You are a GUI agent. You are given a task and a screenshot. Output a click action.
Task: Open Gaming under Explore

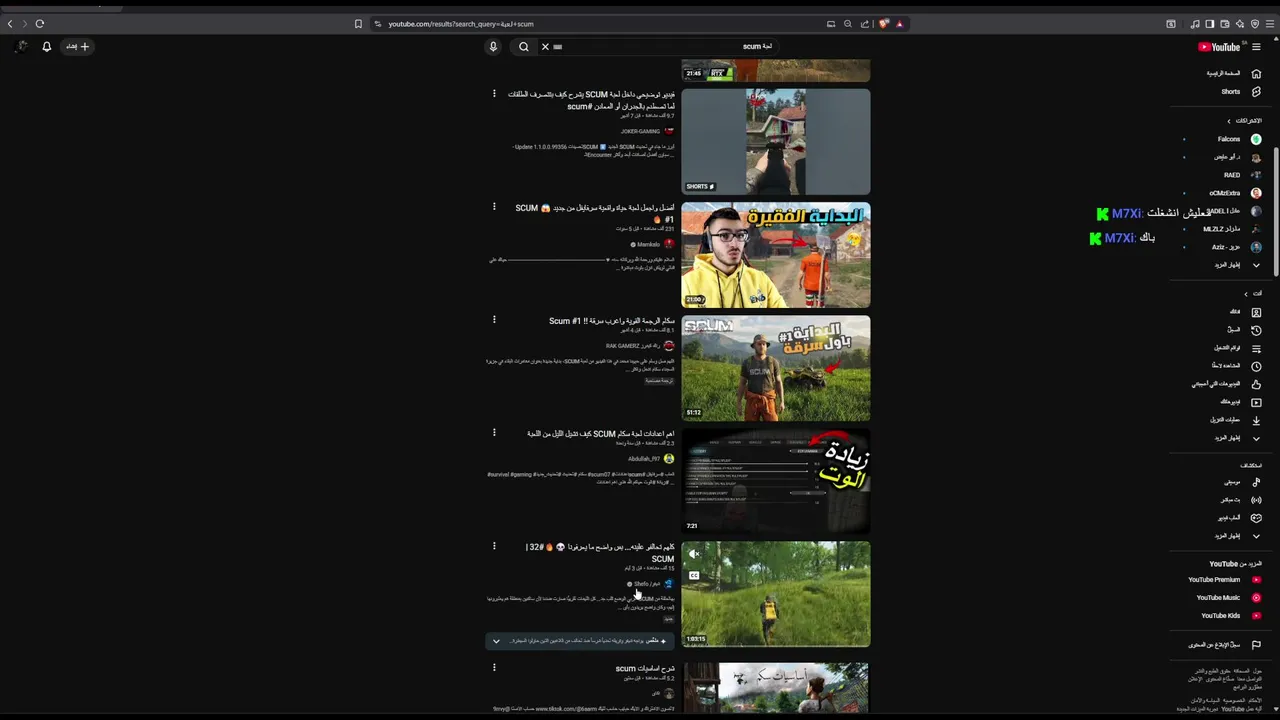click(1238, 518)
